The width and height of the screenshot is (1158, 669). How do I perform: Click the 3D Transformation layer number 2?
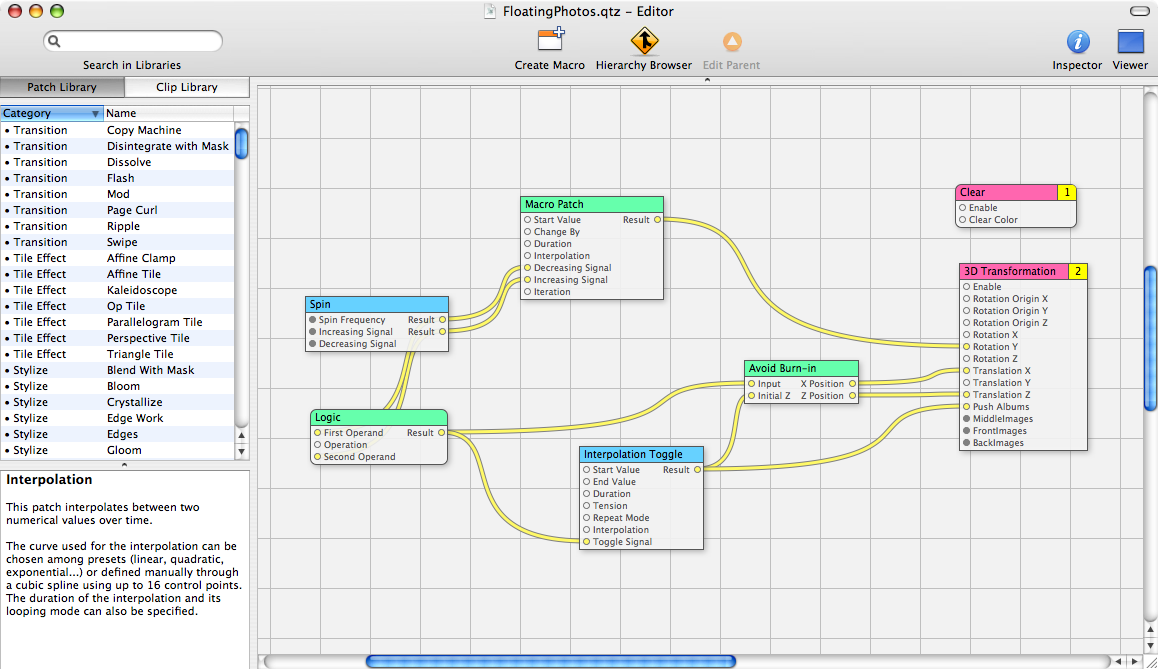(1078, 271)
